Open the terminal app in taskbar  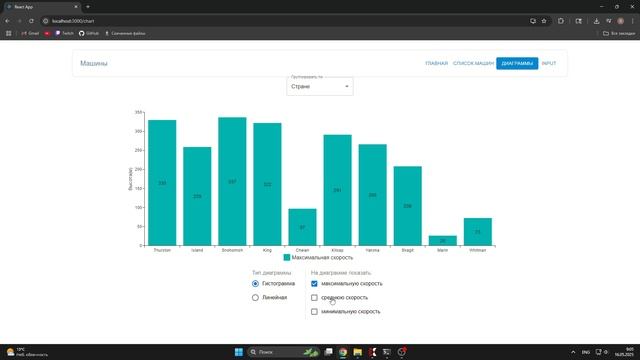[x=387, y=352]
